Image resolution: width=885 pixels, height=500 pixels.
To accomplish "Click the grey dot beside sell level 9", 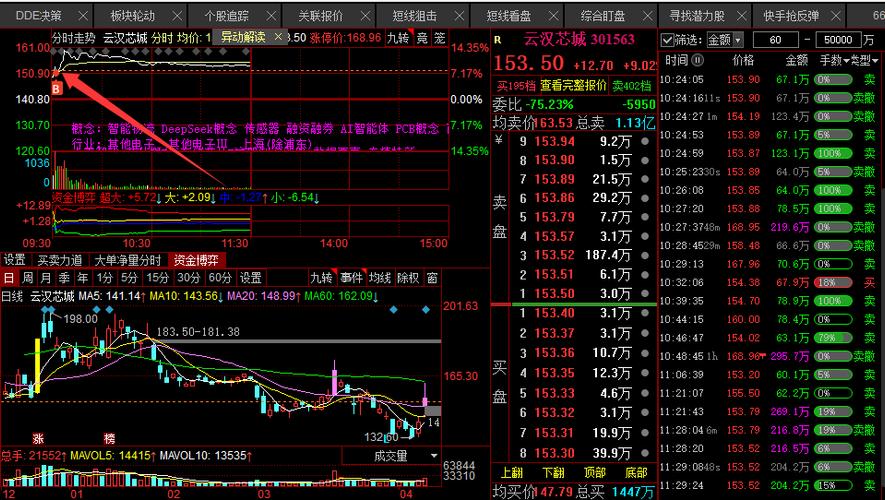I will pos(645,141).
